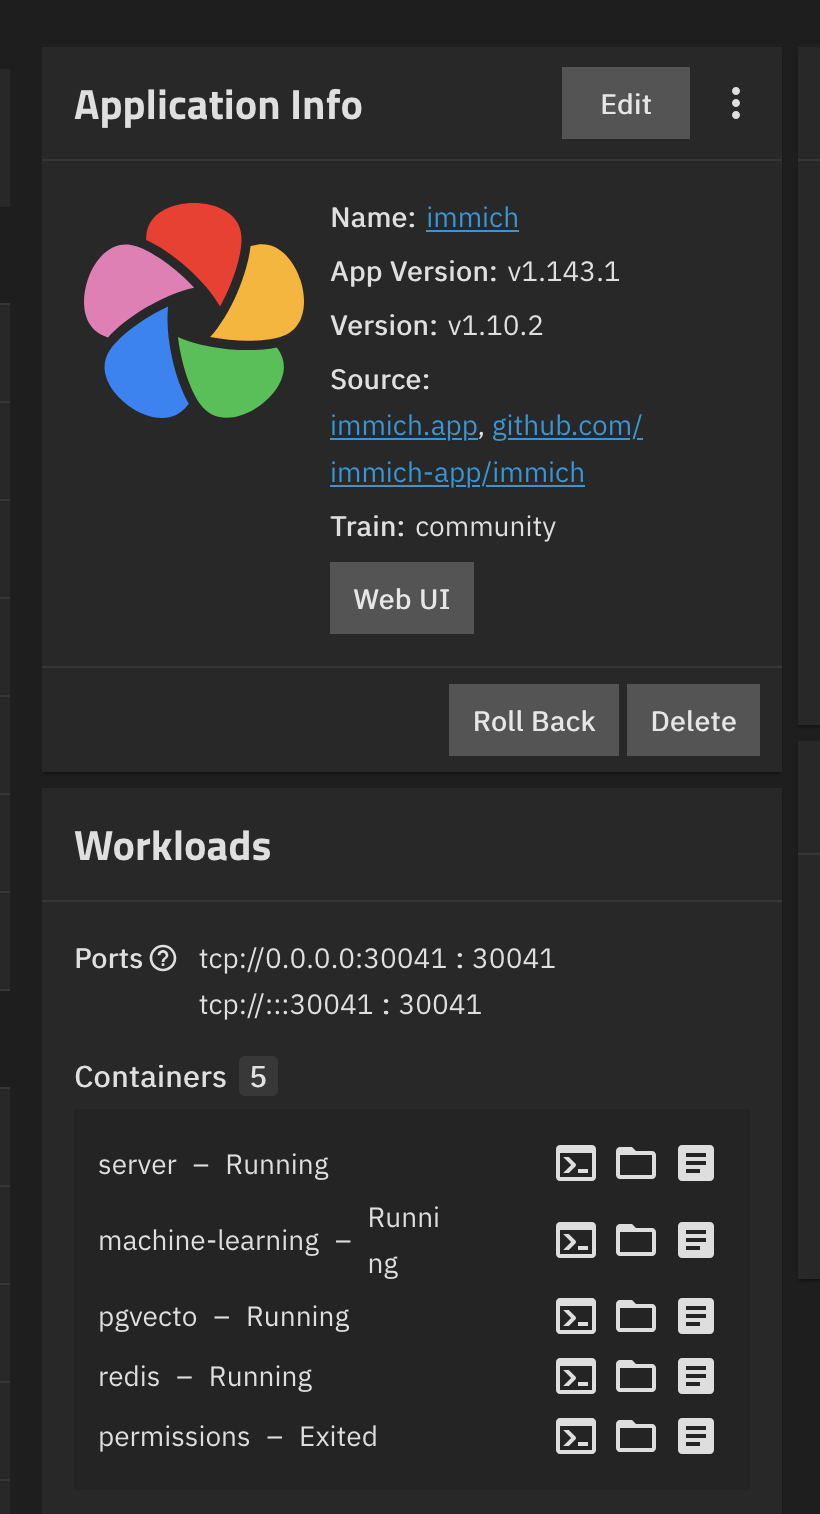This screenshot has width=820, height=1514.
Task: Open shell for the server container
Action: pos(576,1163)
